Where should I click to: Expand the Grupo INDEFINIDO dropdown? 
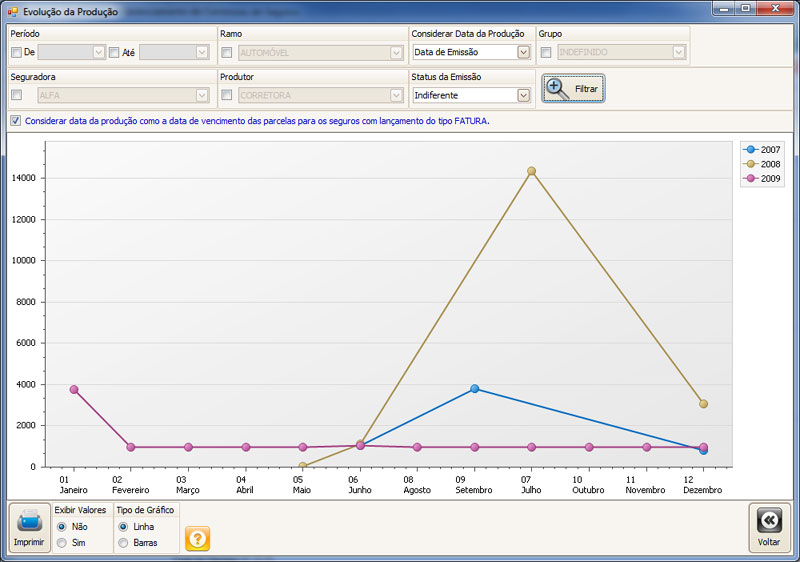[x=679, y=52]
